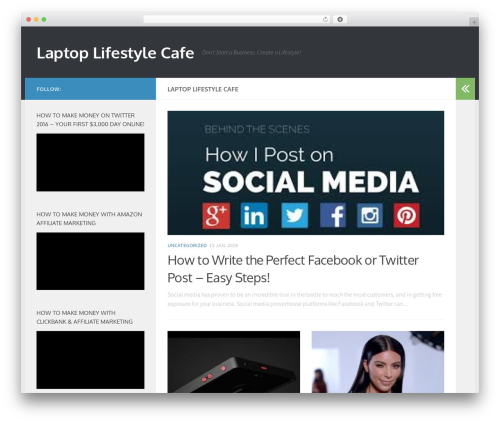Image resolution: width=500 pixels, height=423 pixels.
Task: Open the Uncategorized category link
Action: point(187,245)
